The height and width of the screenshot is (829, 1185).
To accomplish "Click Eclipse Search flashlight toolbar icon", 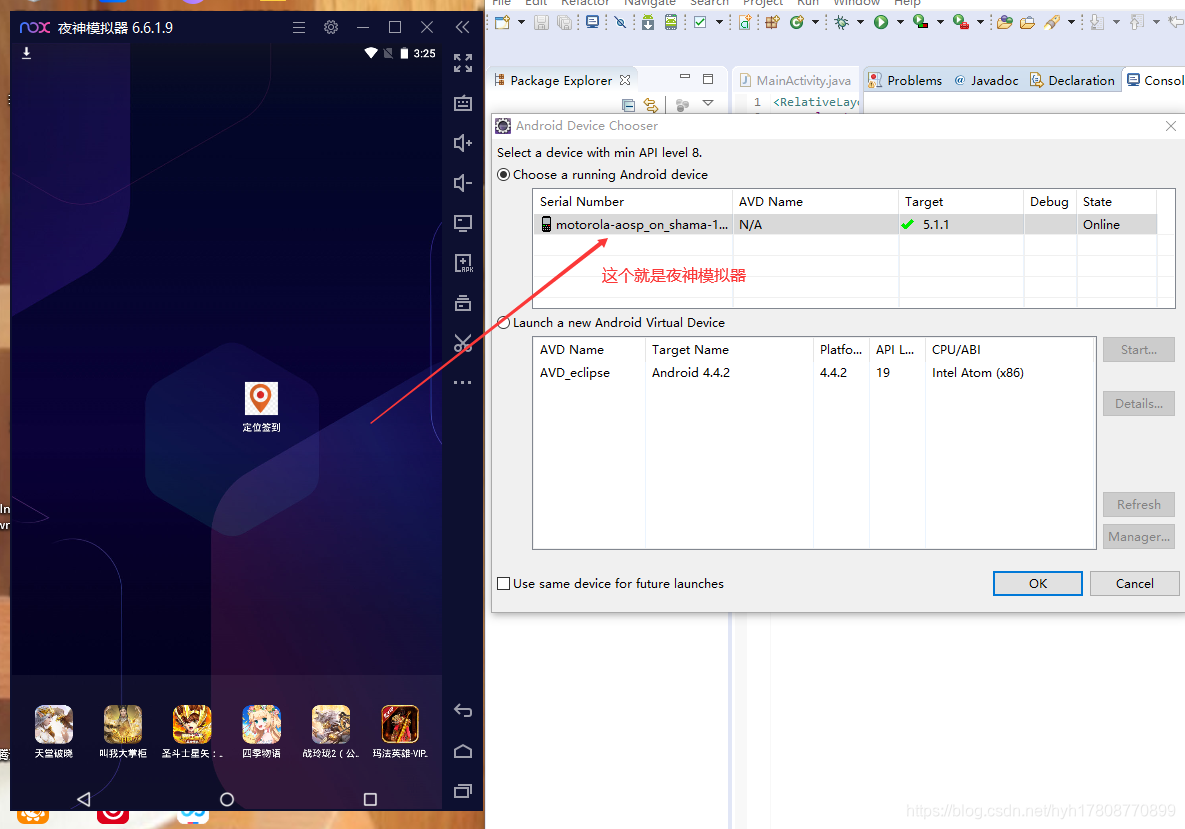I will pyautogui.click(x=1052, y=22).
